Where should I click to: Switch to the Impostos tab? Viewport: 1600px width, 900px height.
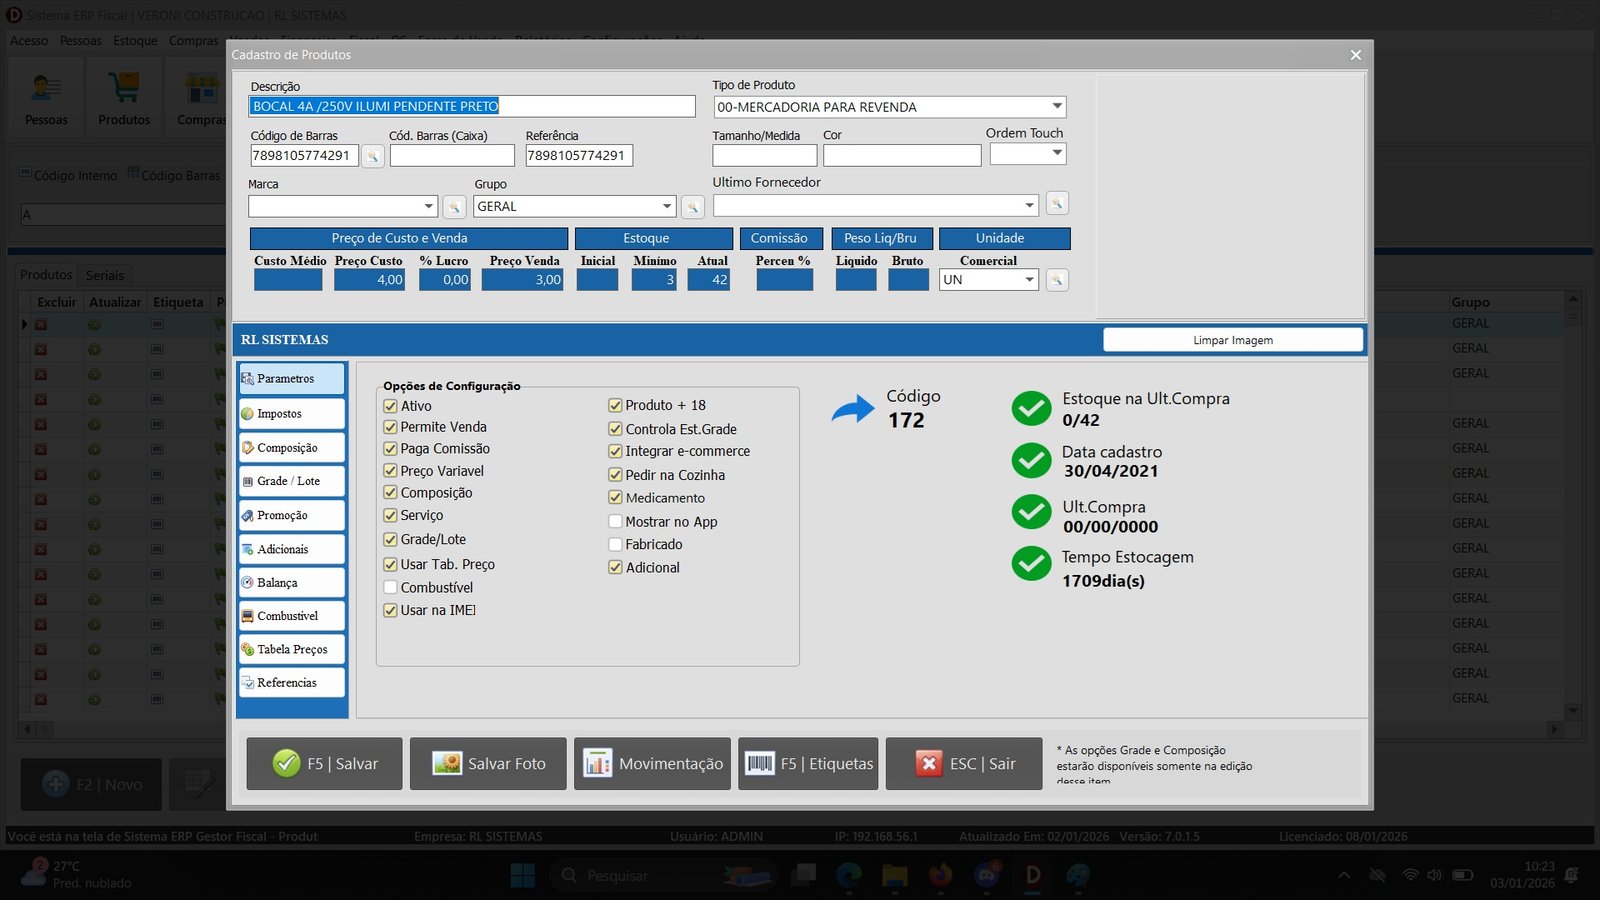click(x=292, y=414)
